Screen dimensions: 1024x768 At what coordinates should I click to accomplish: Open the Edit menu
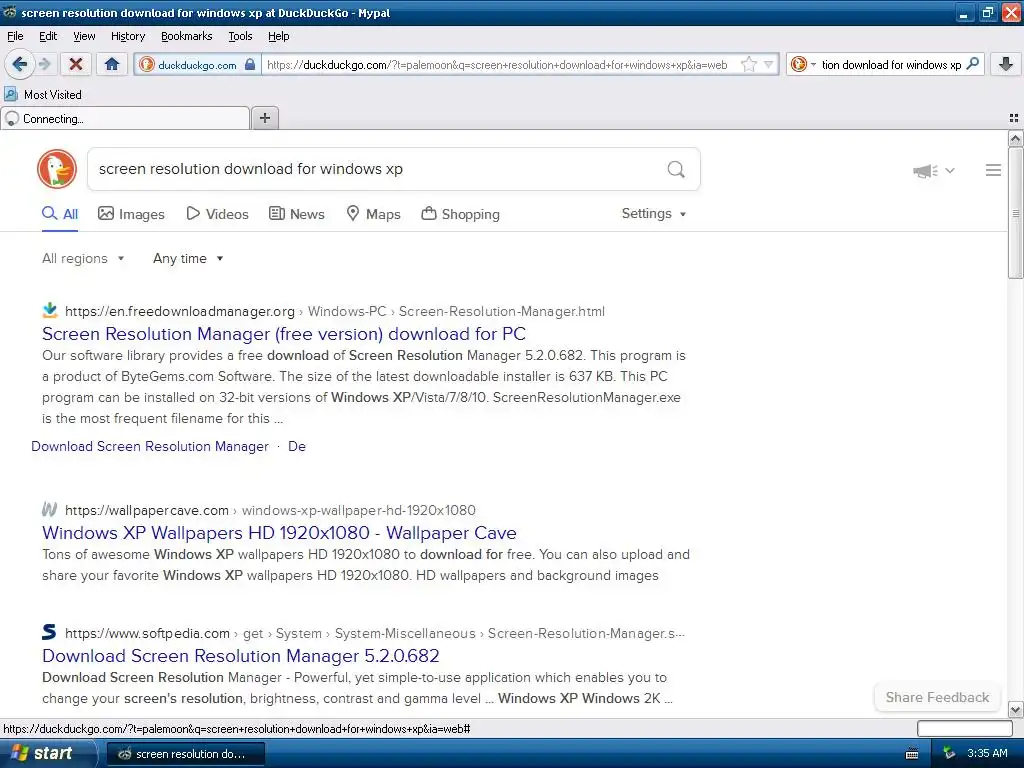tap(48, 36)
